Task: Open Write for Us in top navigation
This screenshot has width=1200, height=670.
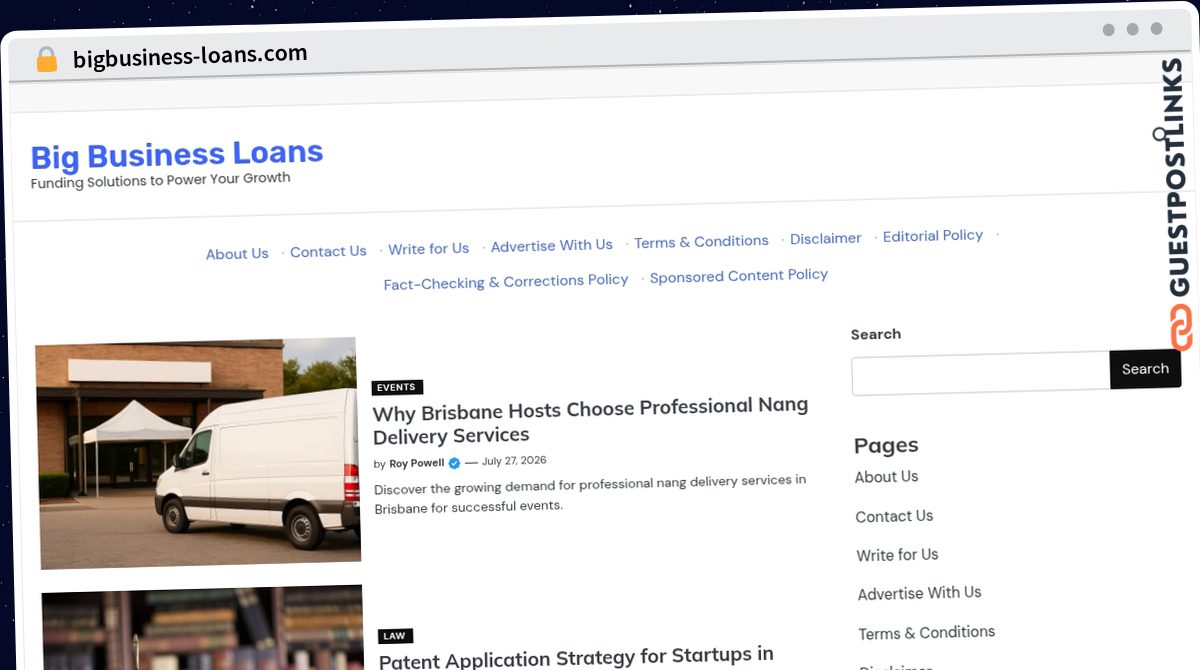Action: coord(428,249)
